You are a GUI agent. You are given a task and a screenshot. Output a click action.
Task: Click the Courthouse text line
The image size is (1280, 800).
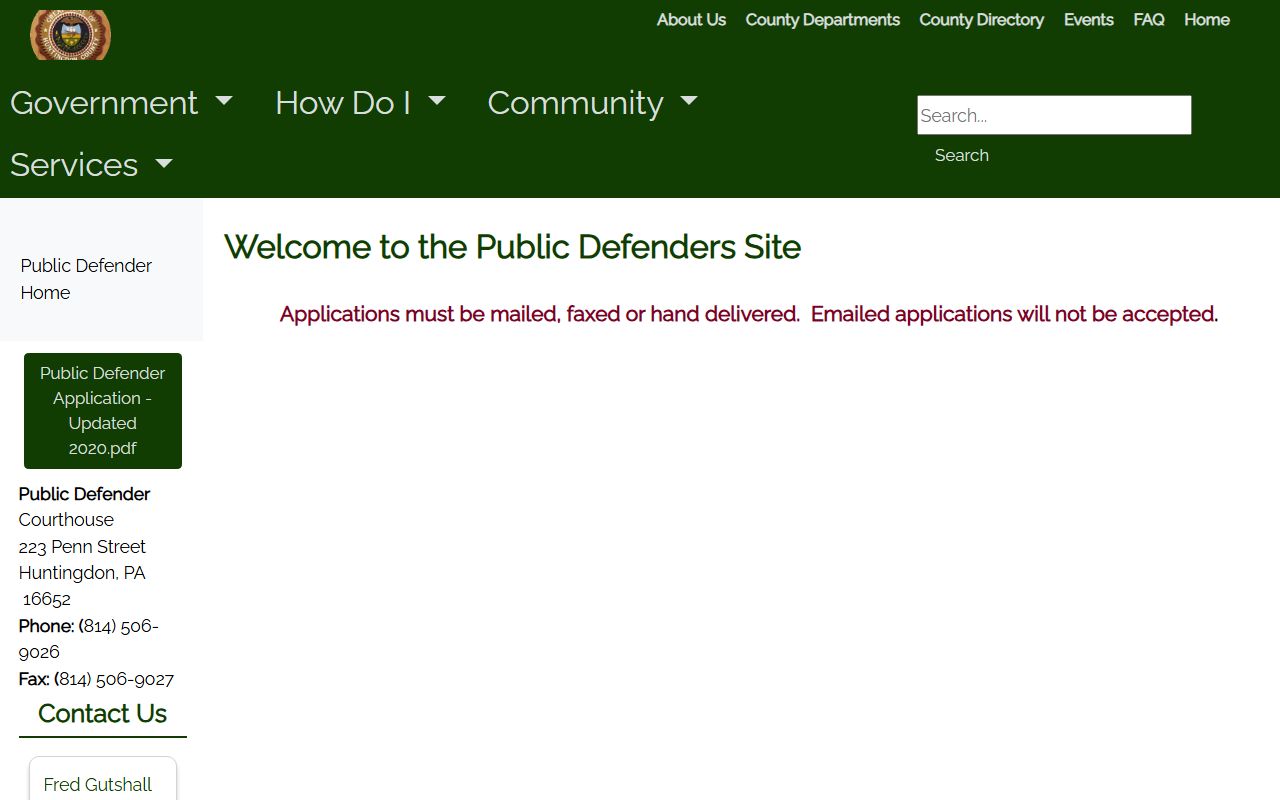[66, 520]
